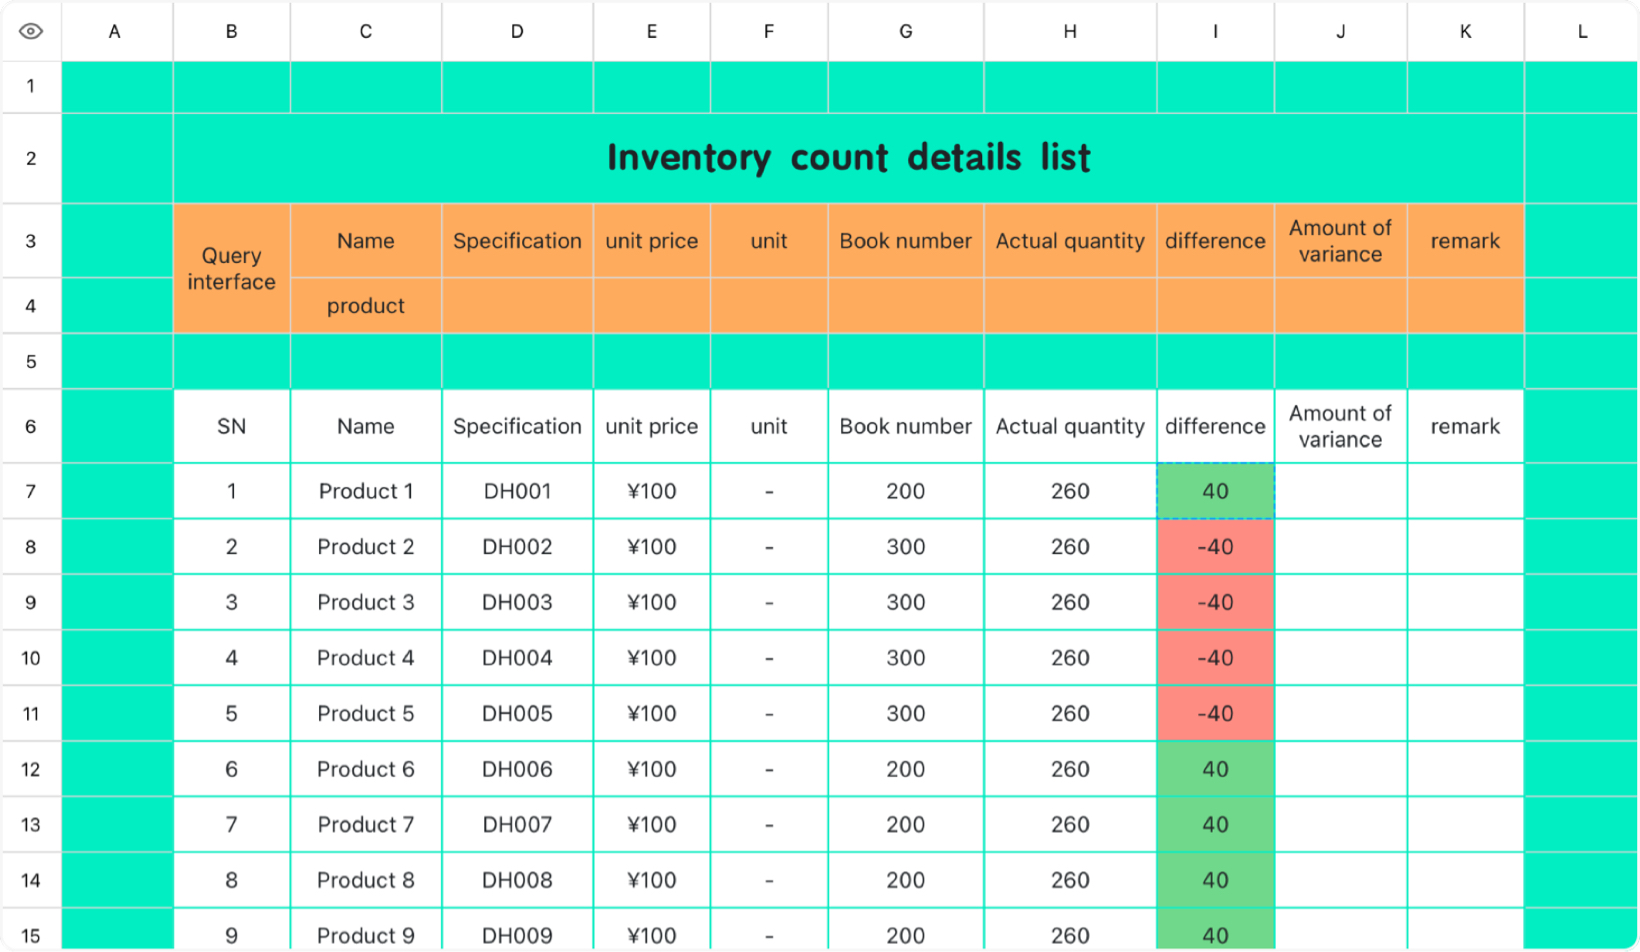Viewport: 1640px width, 952px height.
Task: Select Product 2 difference cell showing -40
Action: (1216, 547)
